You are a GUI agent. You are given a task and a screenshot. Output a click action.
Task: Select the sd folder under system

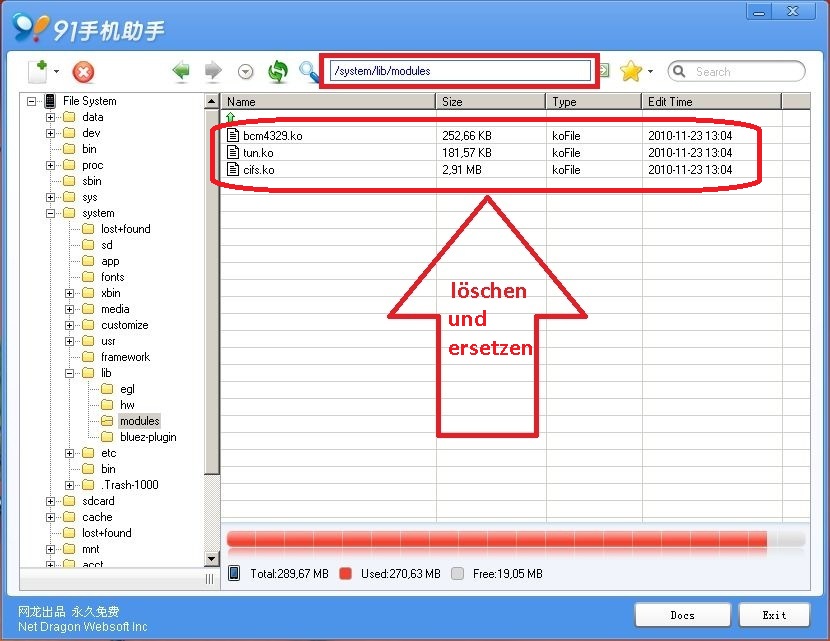click(x=107, y=245)
